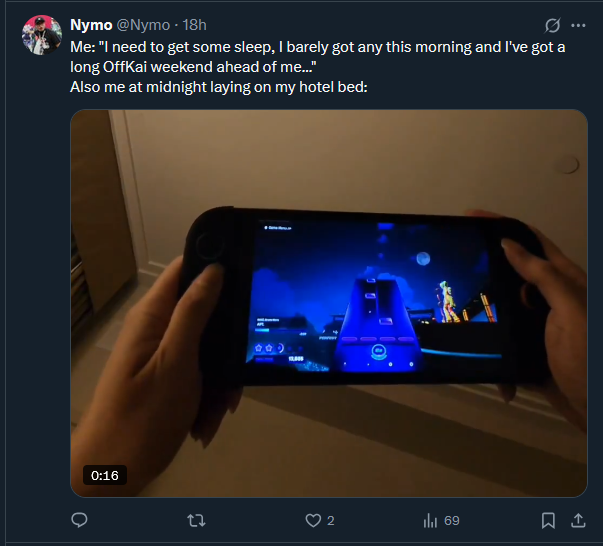603x546 pixels.
Task: Share the tweet via upload arrow icon
Action: (578, 521)
